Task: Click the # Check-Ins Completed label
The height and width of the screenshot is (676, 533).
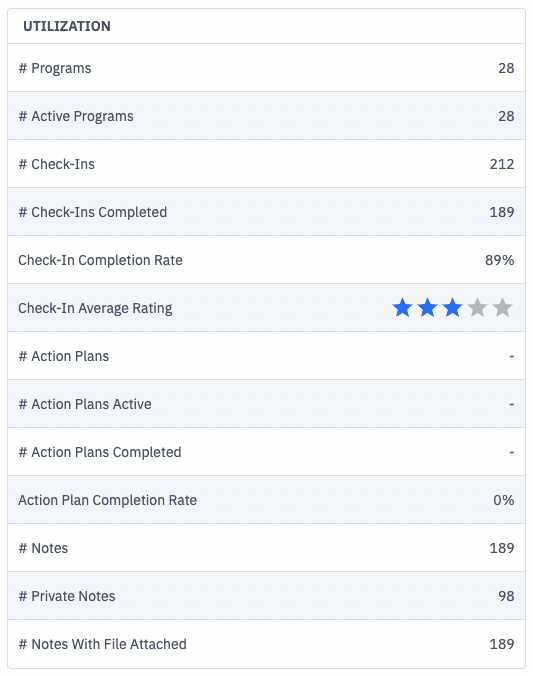Action: 92,212
